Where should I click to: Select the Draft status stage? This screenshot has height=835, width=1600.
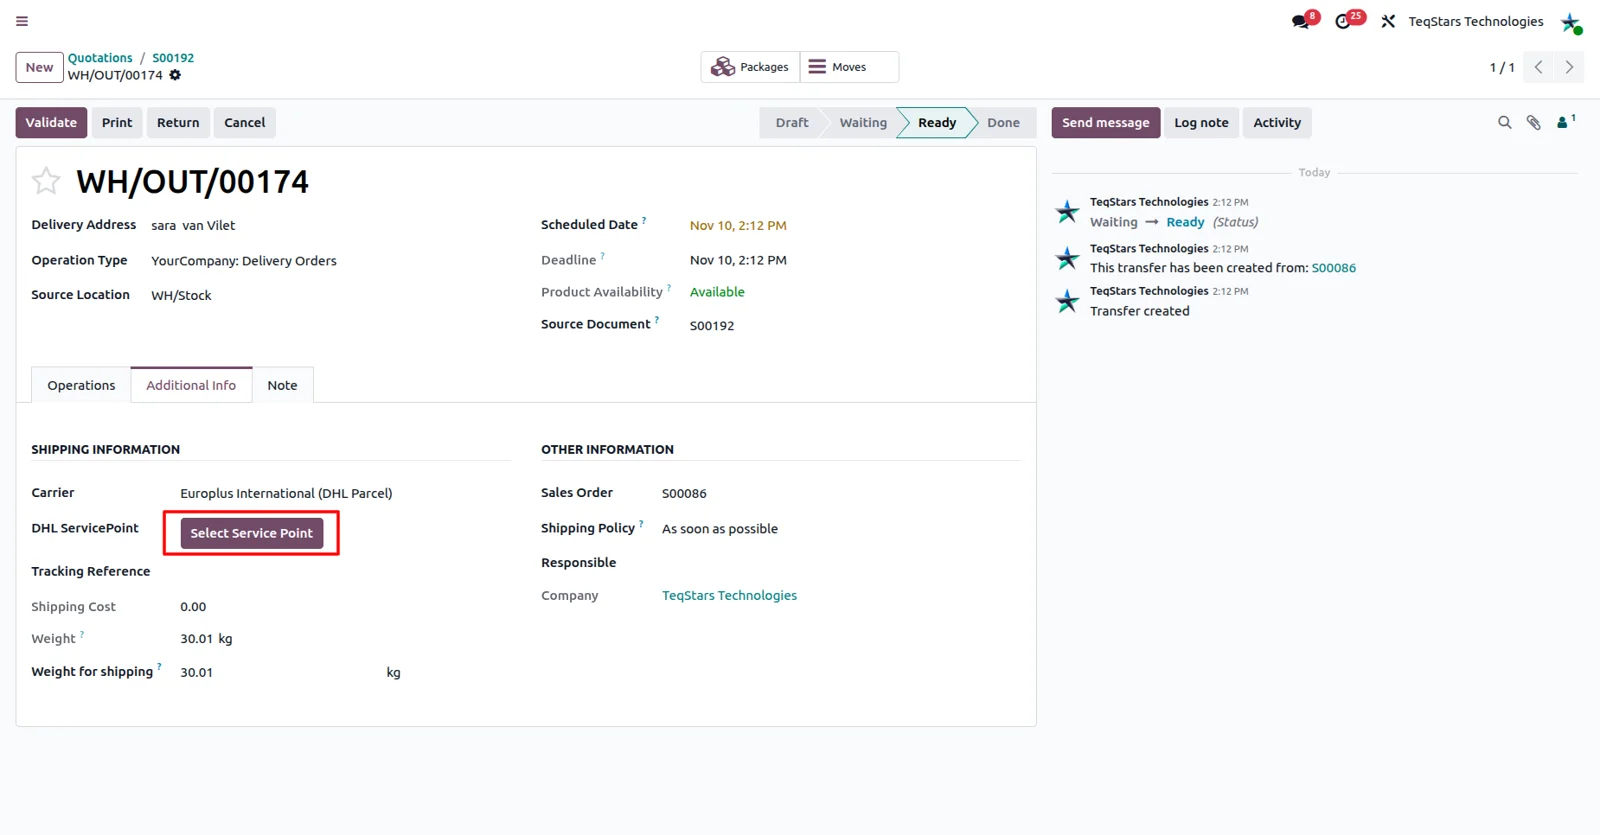(x=792, y=122)
